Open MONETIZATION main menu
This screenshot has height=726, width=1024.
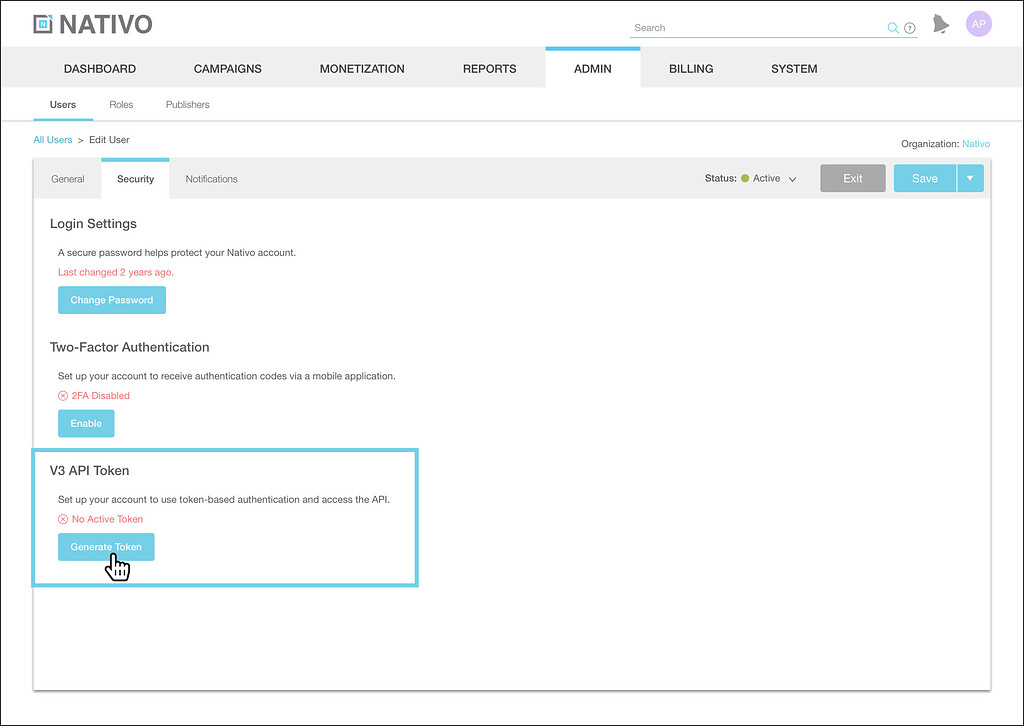[362, 69]
